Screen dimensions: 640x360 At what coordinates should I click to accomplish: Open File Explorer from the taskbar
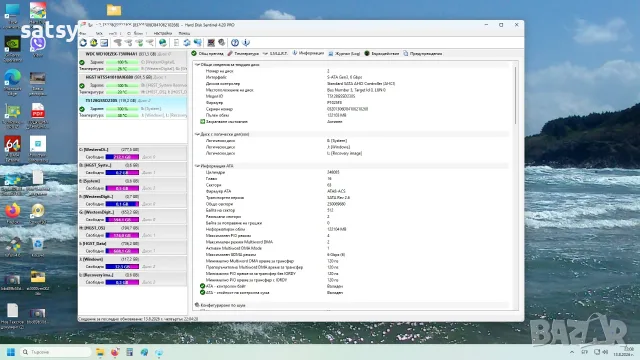pyautogui.click(x=100, y=352)
